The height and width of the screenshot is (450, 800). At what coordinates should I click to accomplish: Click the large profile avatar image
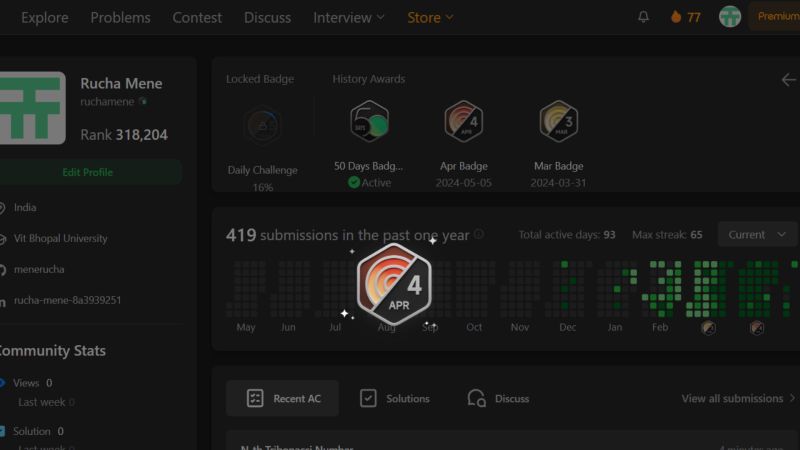(32, 108)
